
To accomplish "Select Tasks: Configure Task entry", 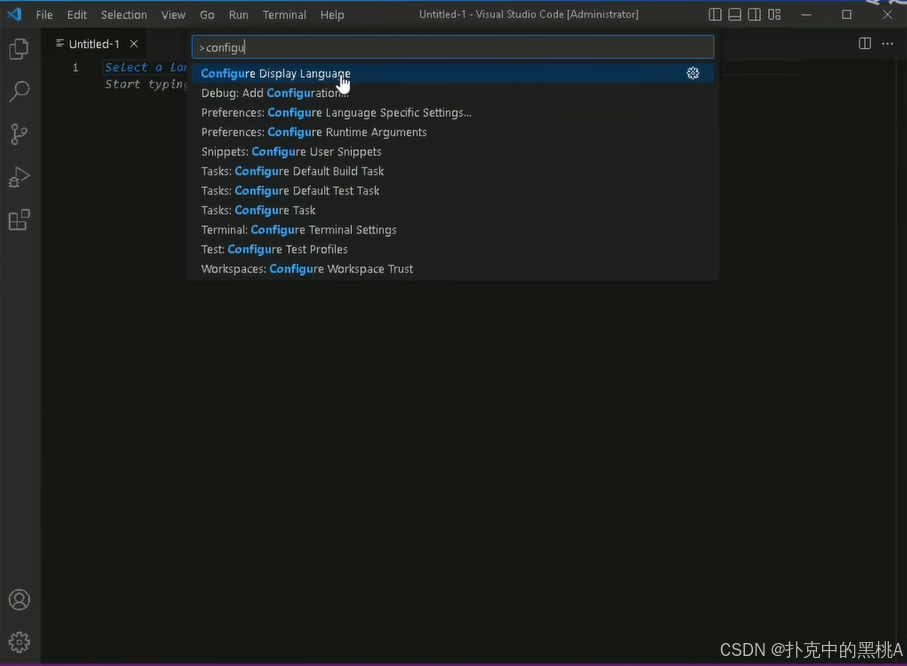I will (453, 211).
